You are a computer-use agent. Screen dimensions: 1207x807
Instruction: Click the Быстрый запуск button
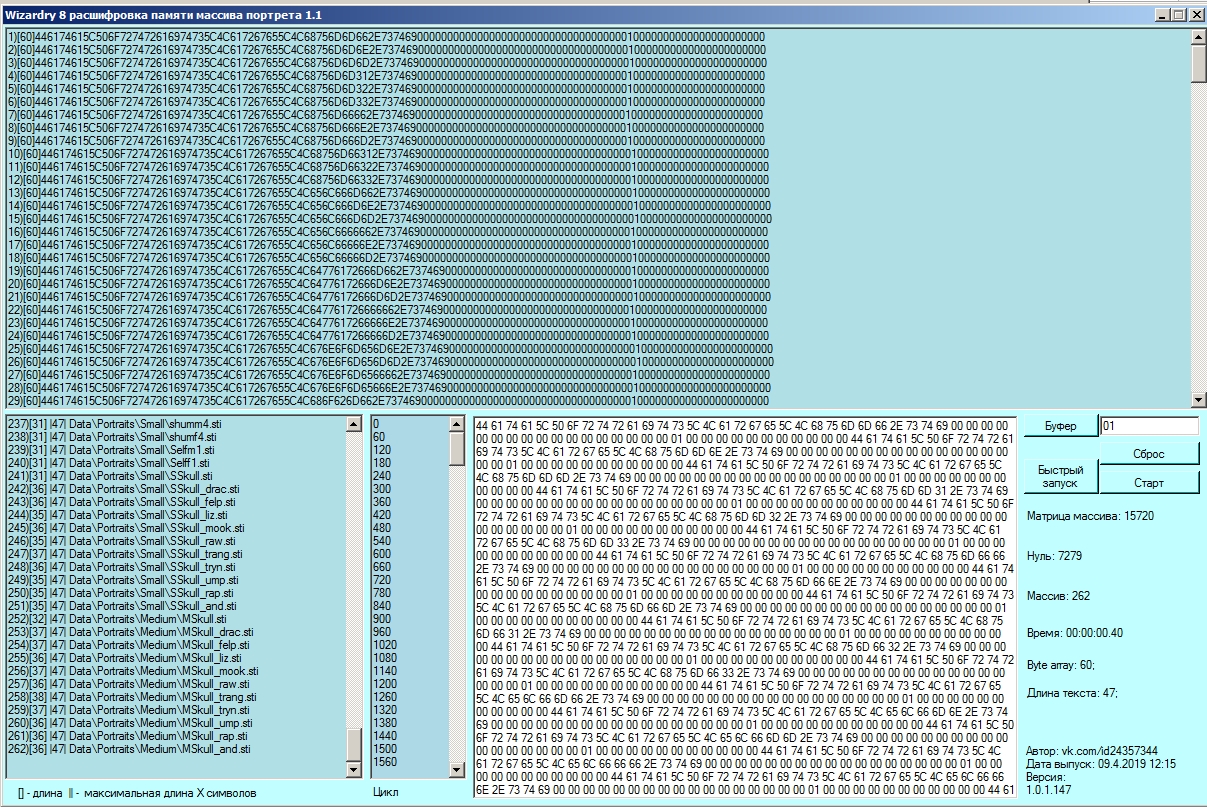coord(1060,475)
